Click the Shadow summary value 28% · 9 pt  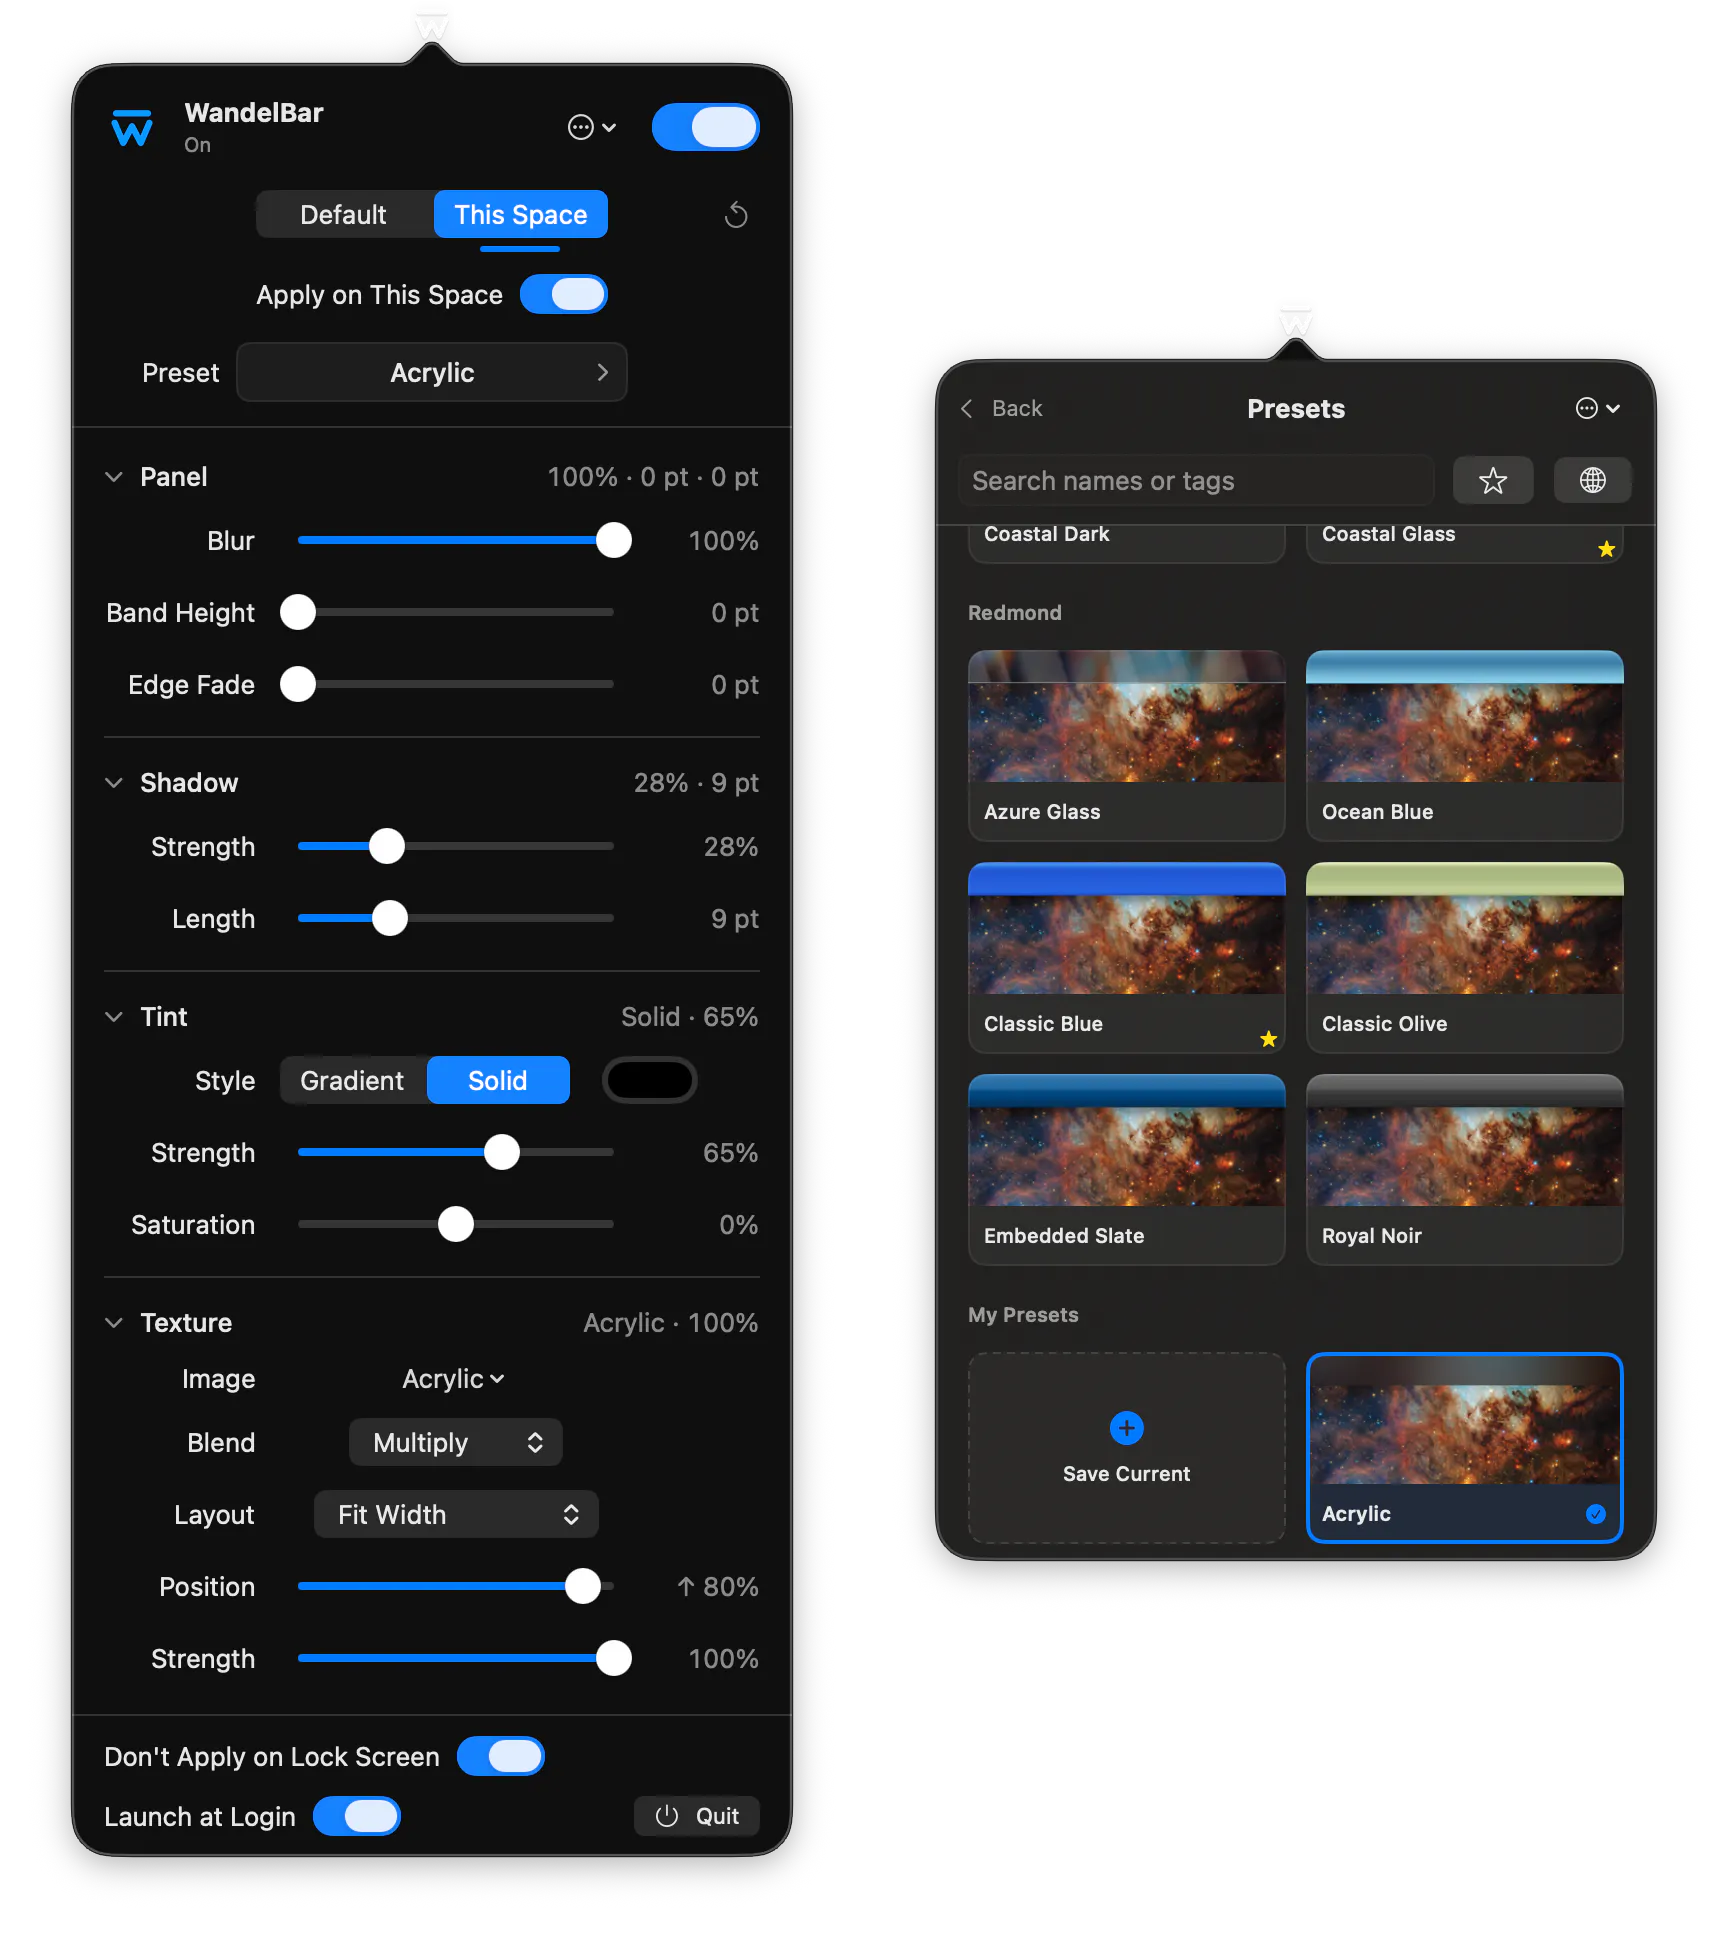[696, 783]
